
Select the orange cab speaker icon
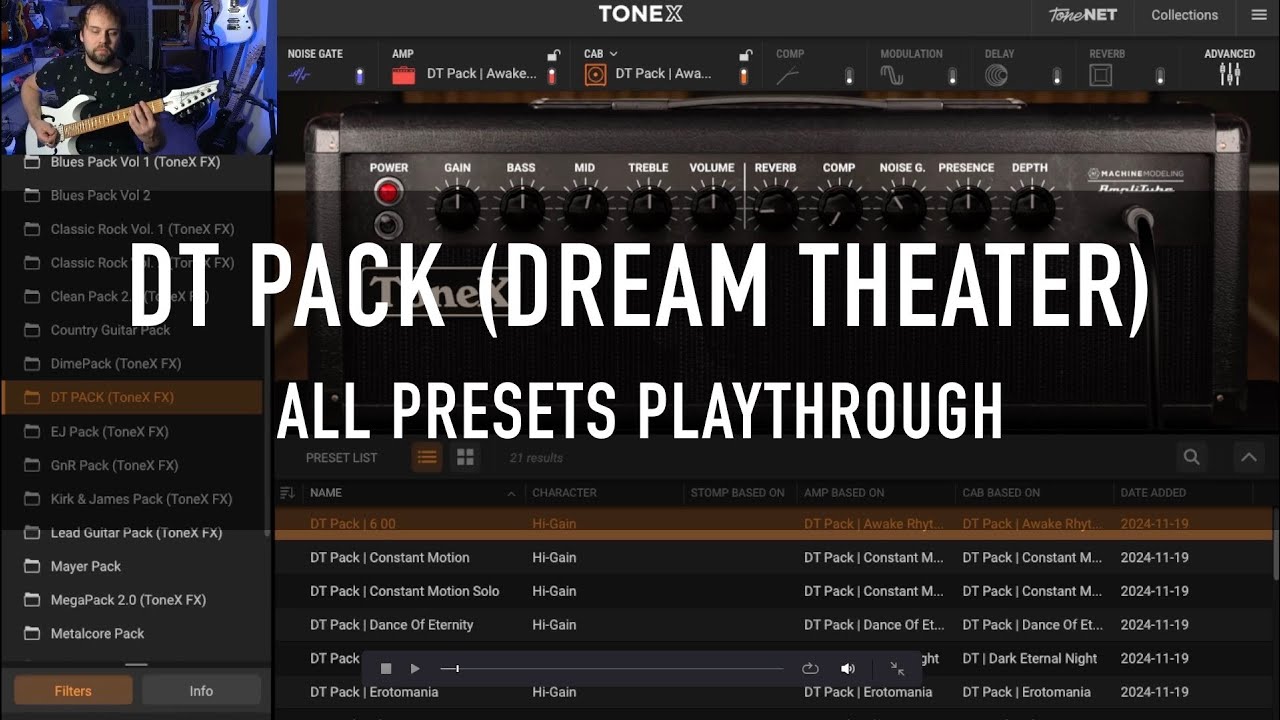(x=595, y=74)
